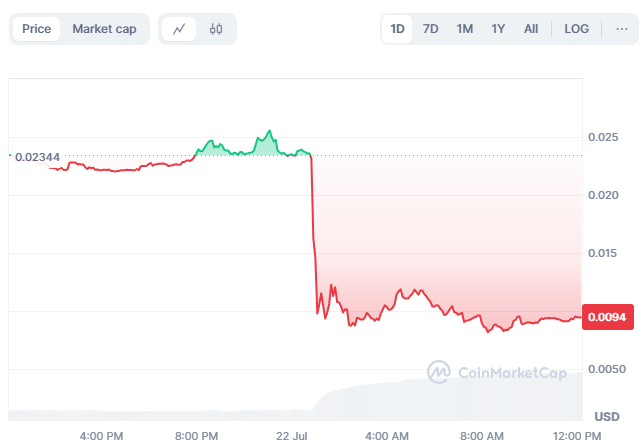The image size is (643, 444).
Task: Toggle LOG scale on chart
Action: (577, 29)
